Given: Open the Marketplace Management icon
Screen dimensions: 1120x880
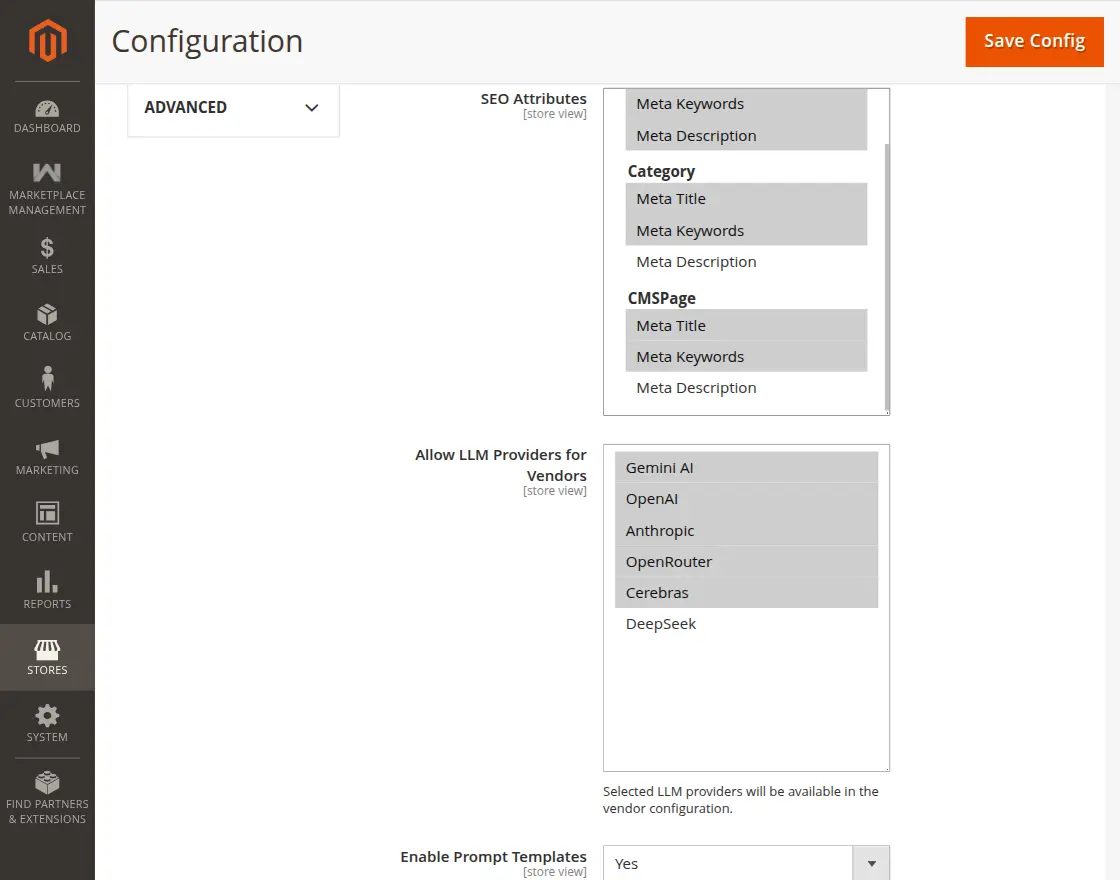Looking at the screenshot, I should tap(47, 172).
